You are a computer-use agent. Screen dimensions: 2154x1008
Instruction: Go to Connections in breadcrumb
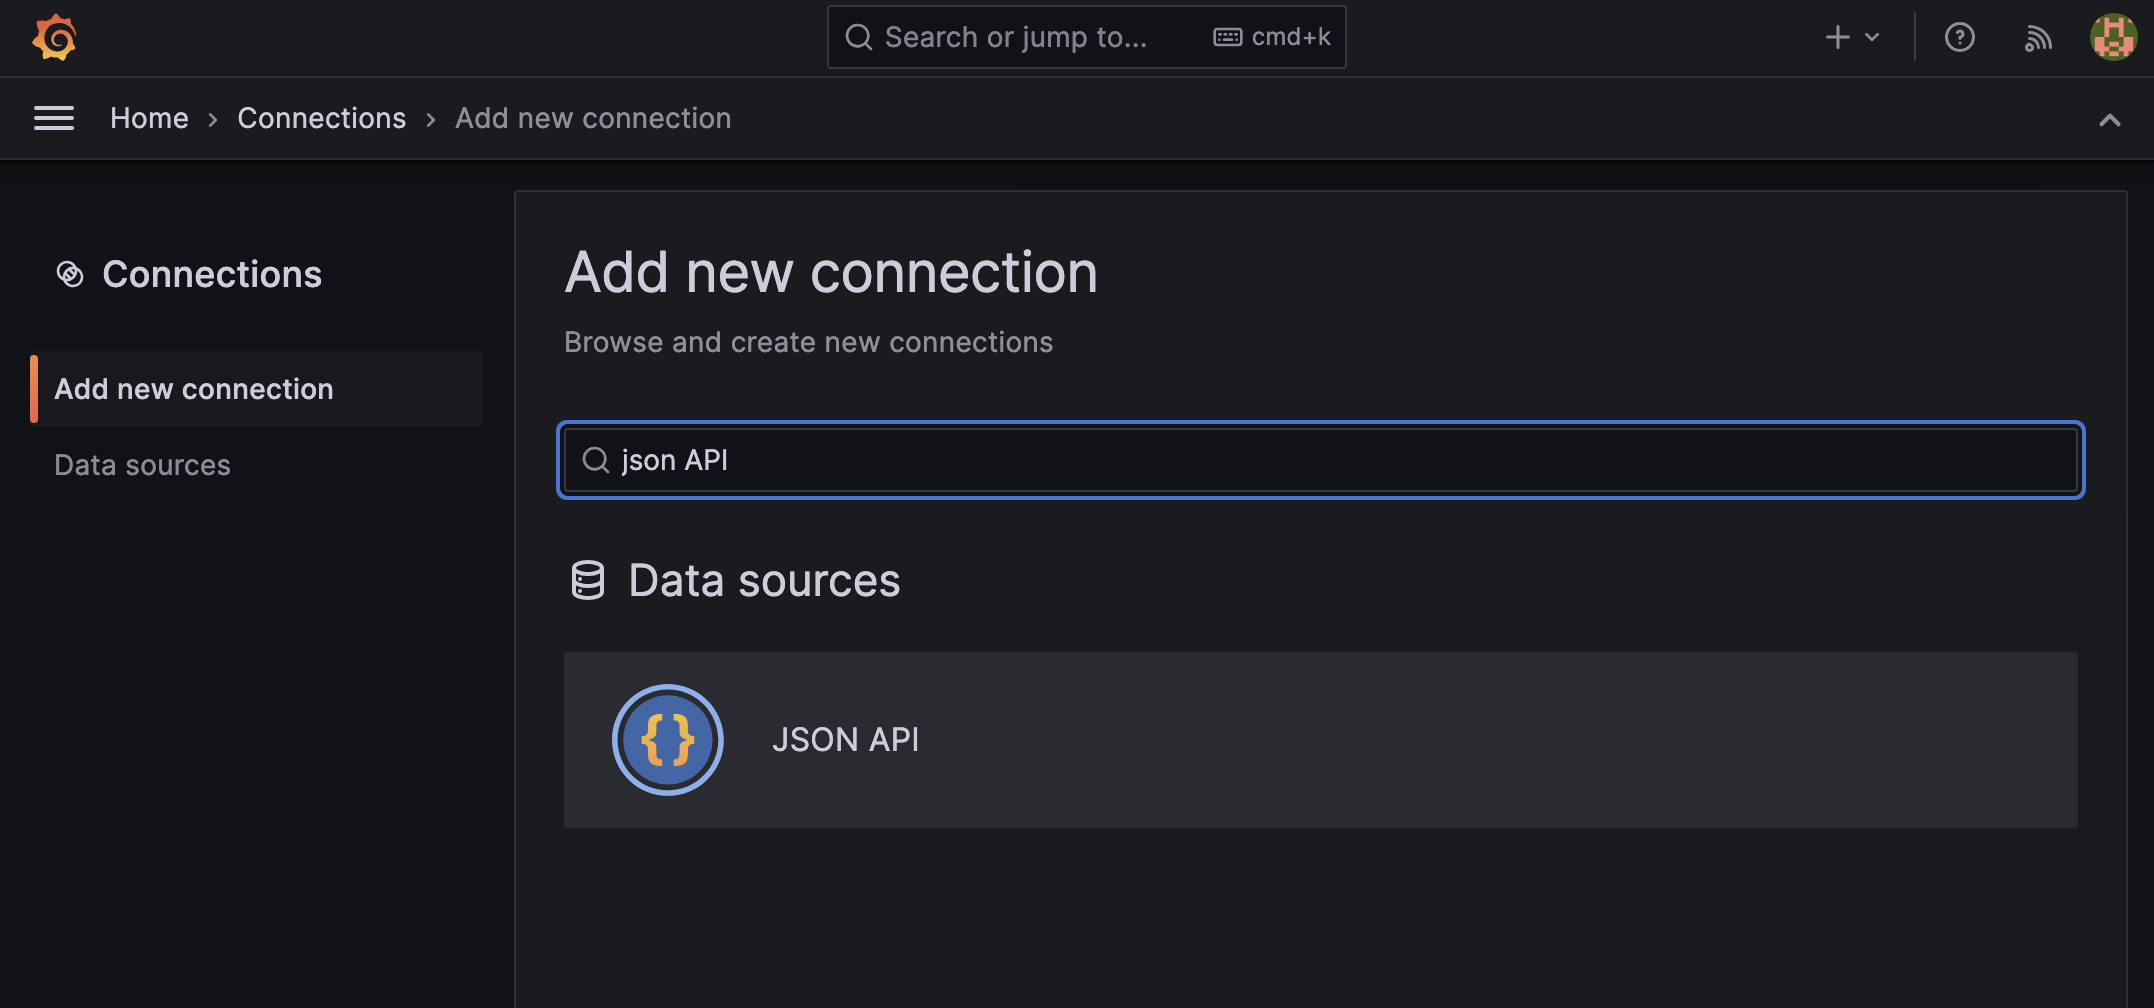[x=321, y=118]
